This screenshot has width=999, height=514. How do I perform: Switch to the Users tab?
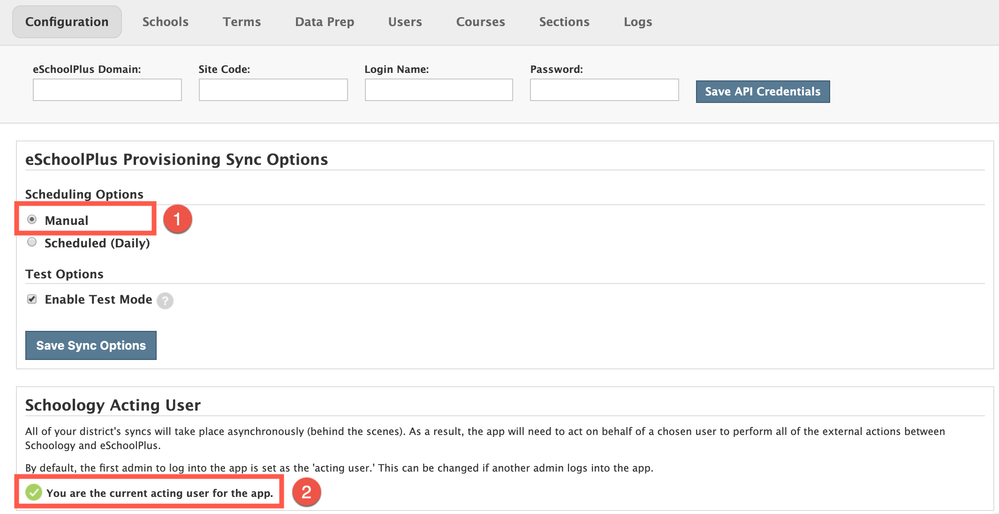(405, 22)
